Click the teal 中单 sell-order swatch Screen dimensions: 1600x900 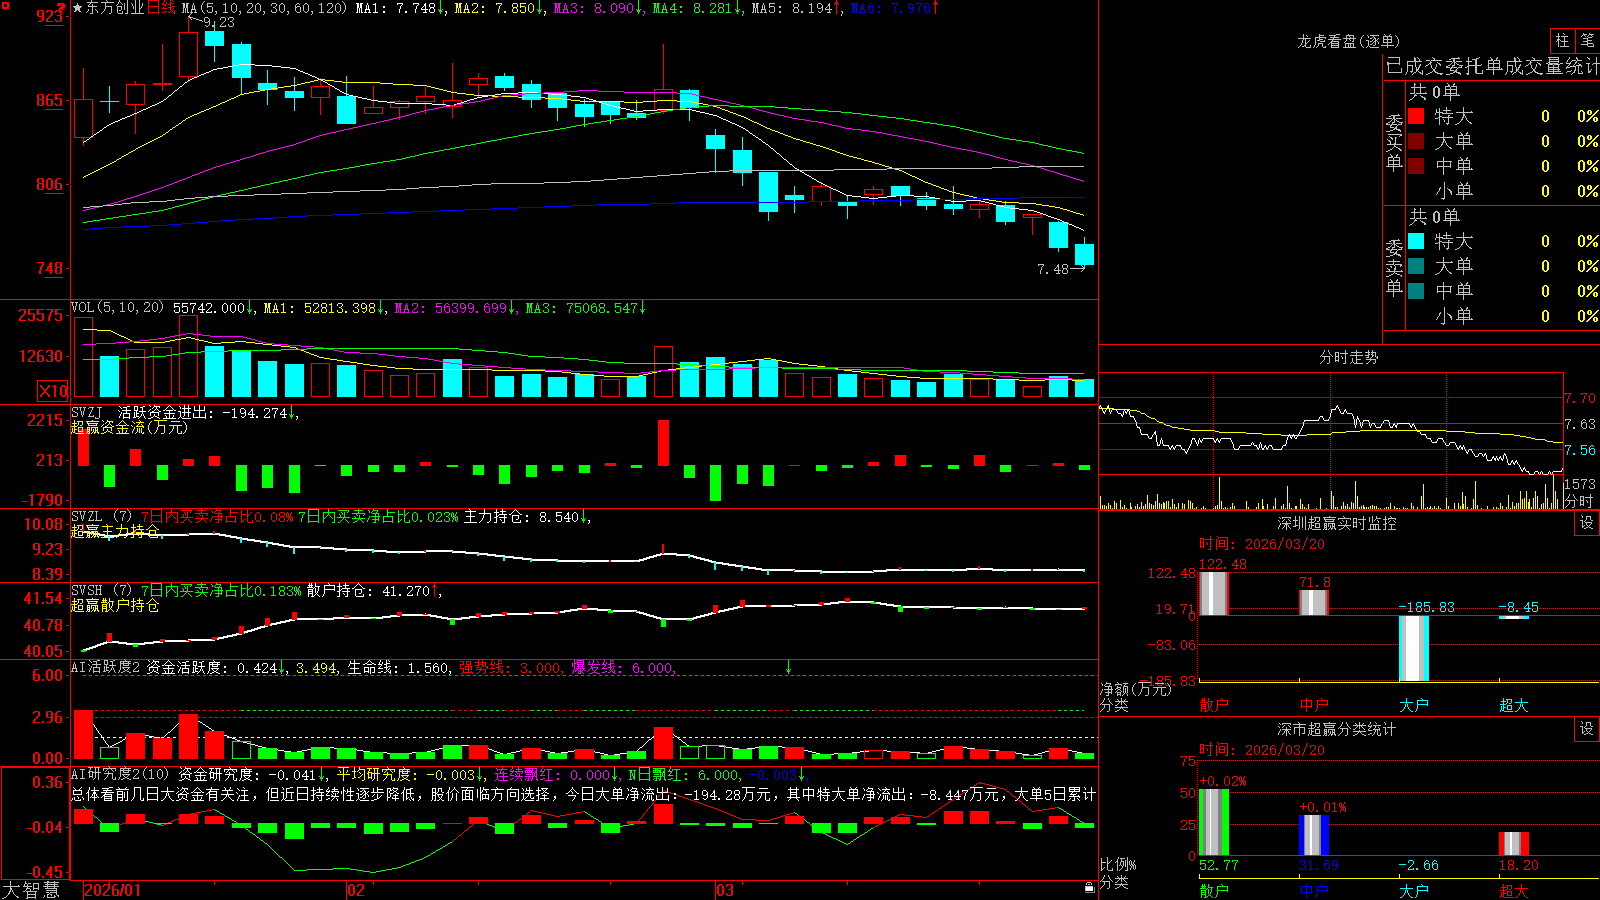click(x=1416, y=291)
